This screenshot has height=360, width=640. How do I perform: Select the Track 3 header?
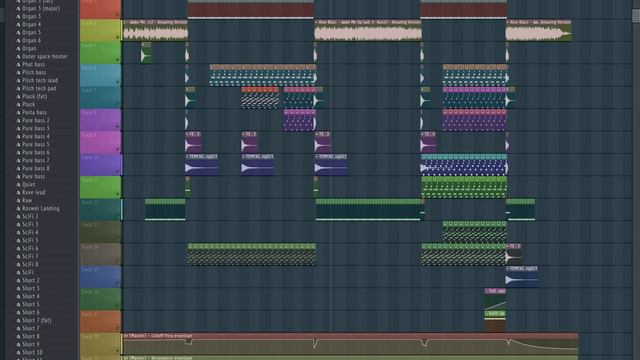100,9
